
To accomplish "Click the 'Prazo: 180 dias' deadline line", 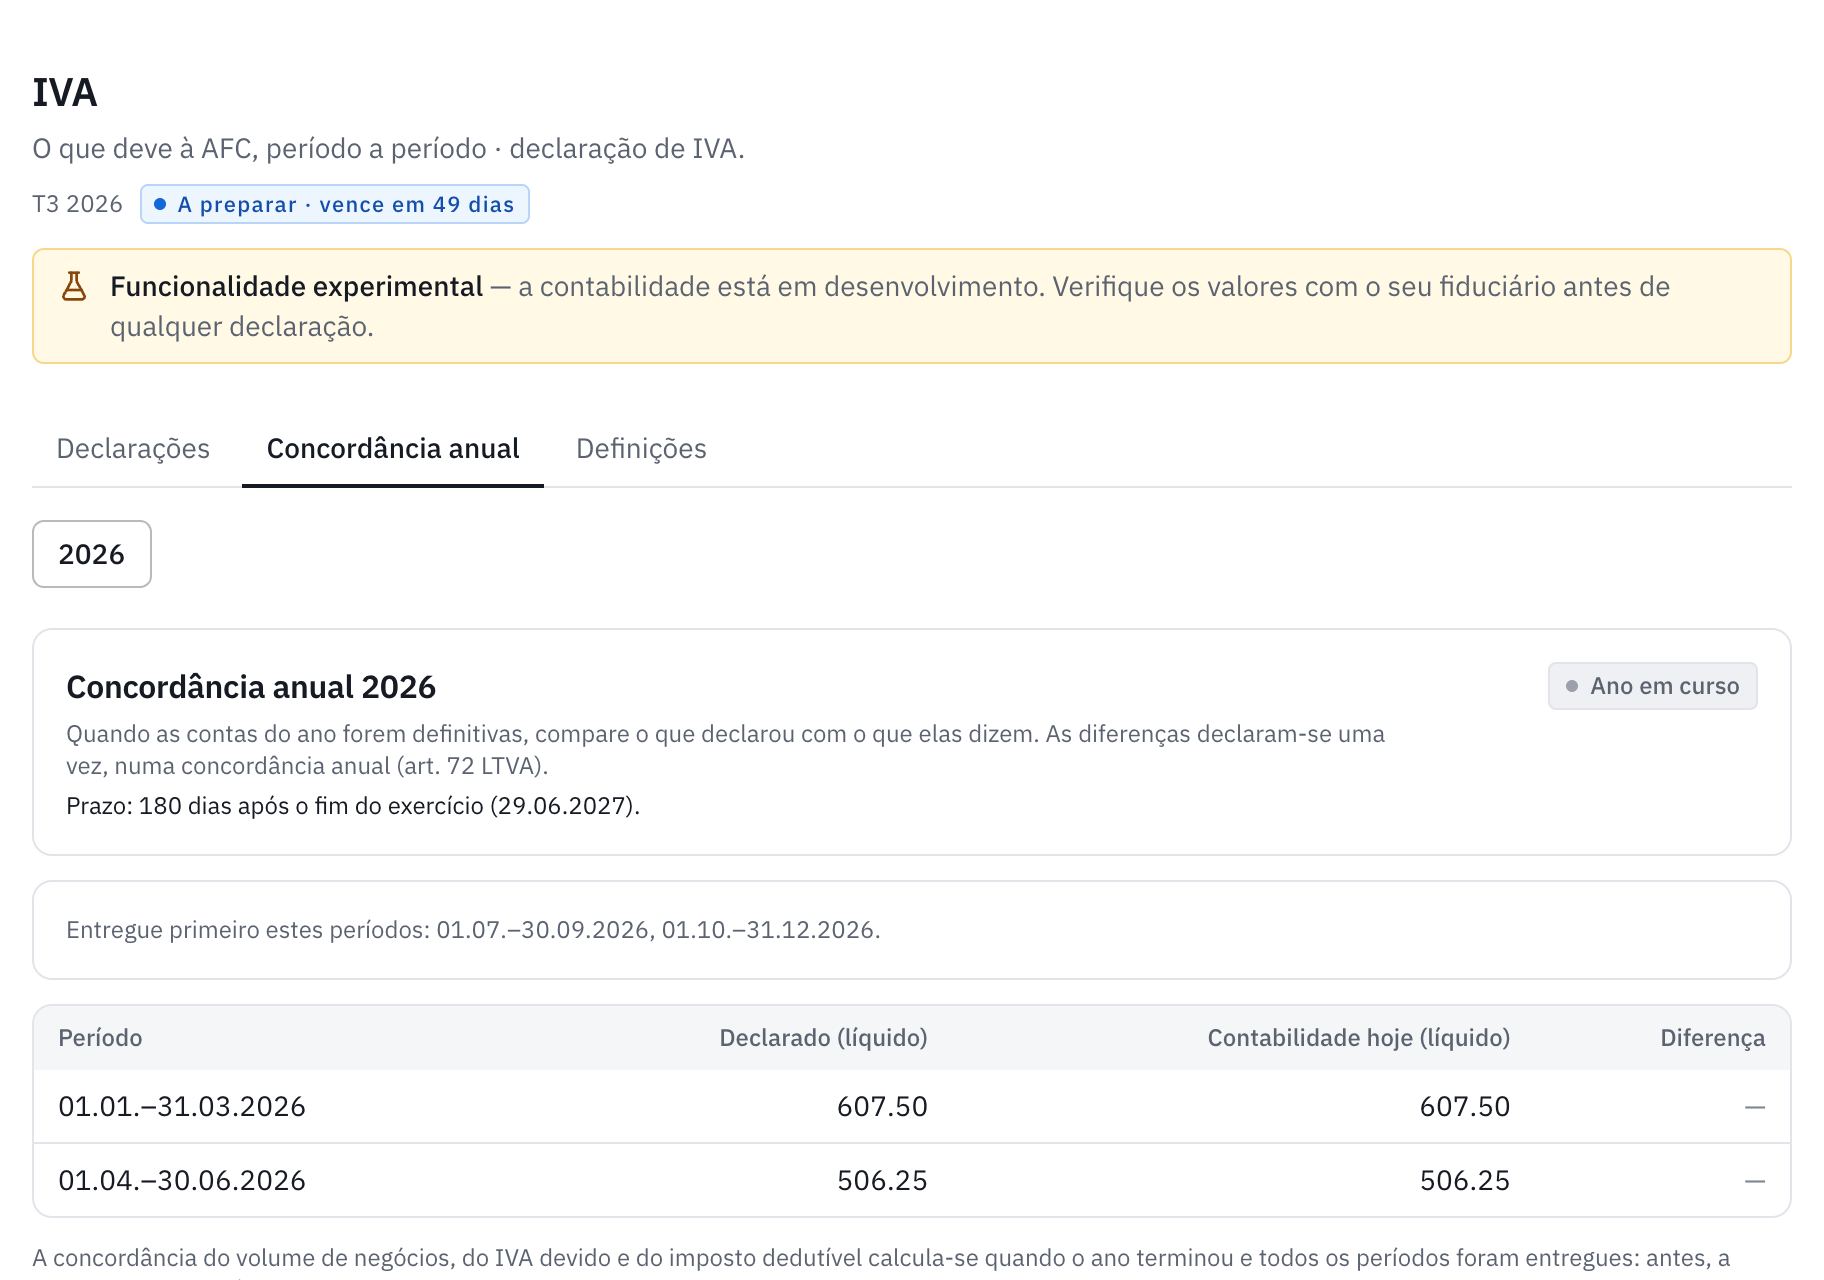I will 353,806.
